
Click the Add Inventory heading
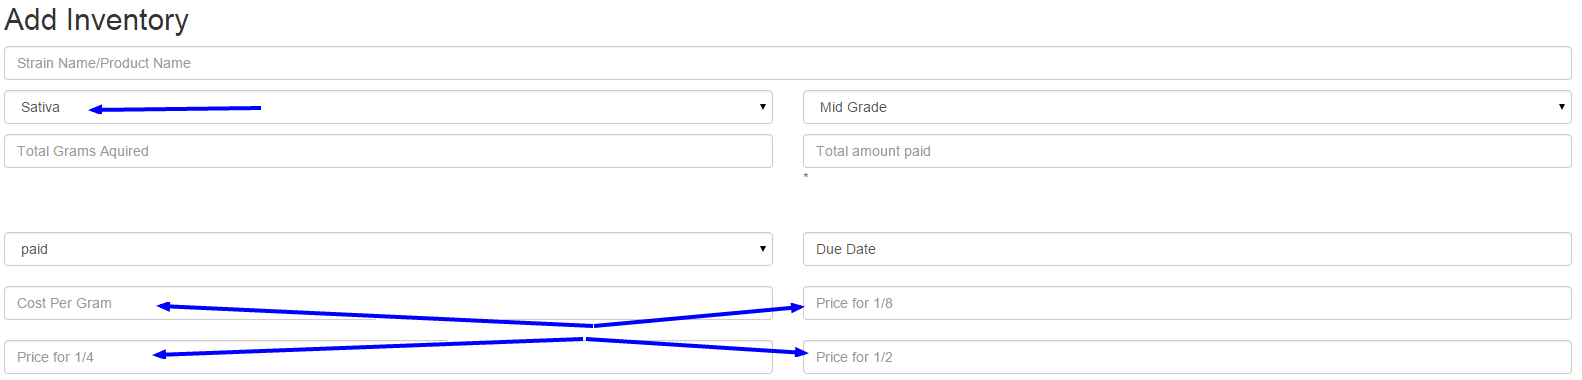coord(97,20)
